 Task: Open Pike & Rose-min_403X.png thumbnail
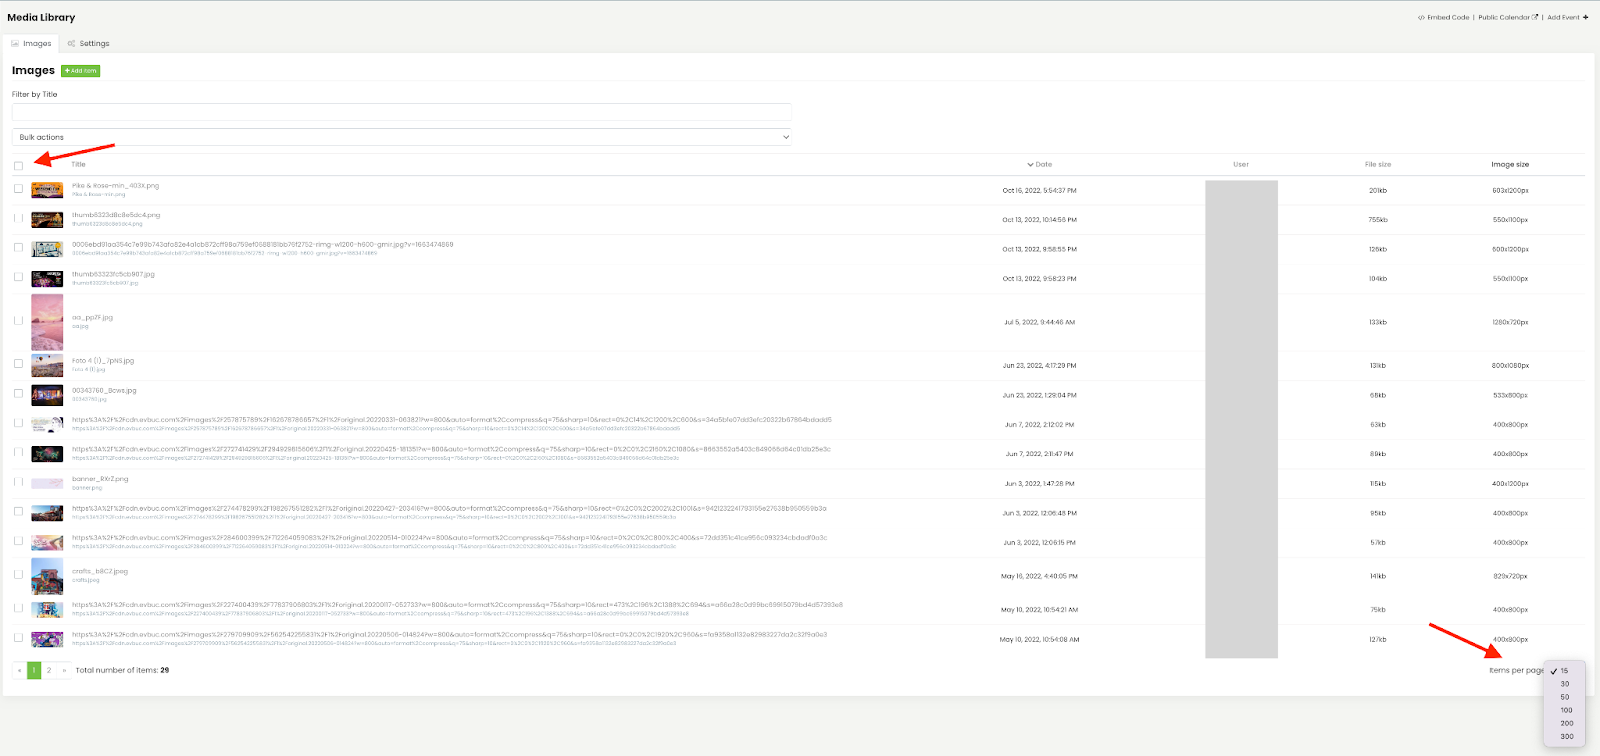pos(47,190)
